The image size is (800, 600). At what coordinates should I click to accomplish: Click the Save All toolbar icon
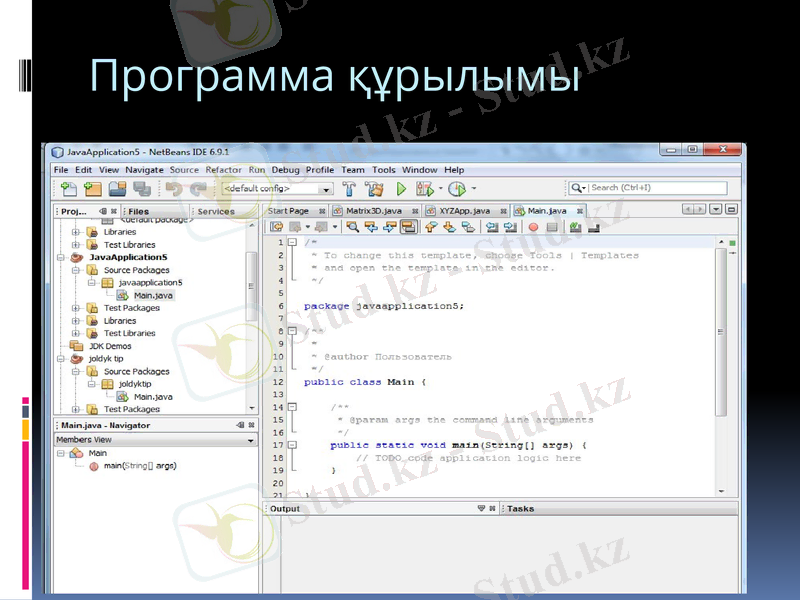pos(143,189)
